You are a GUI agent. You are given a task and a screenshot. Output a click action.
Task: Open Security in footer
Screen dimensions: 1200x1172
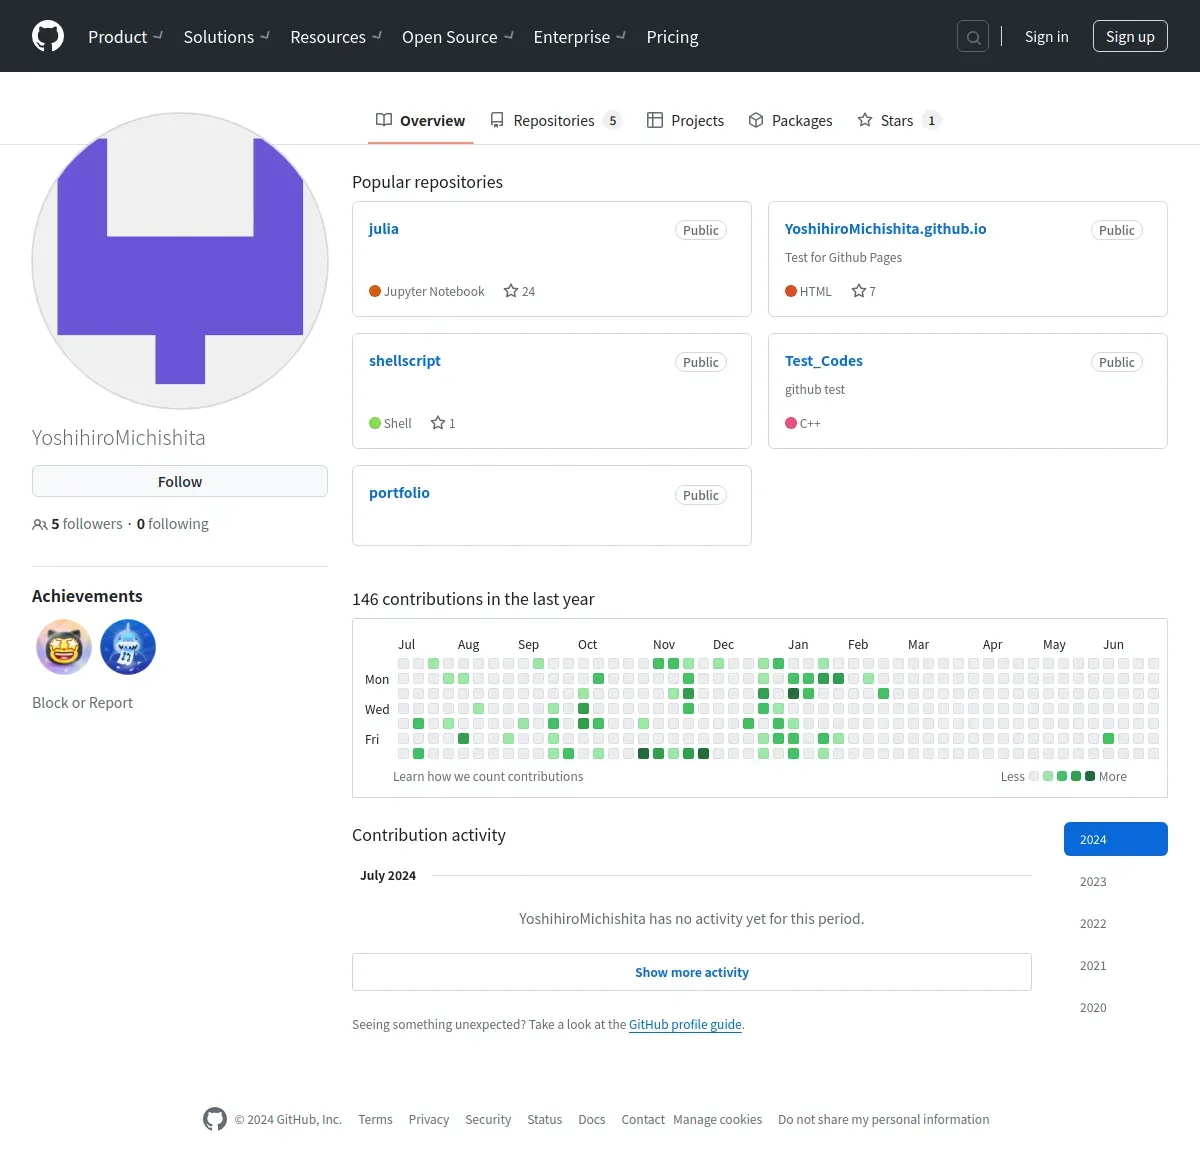(488, 1119)
